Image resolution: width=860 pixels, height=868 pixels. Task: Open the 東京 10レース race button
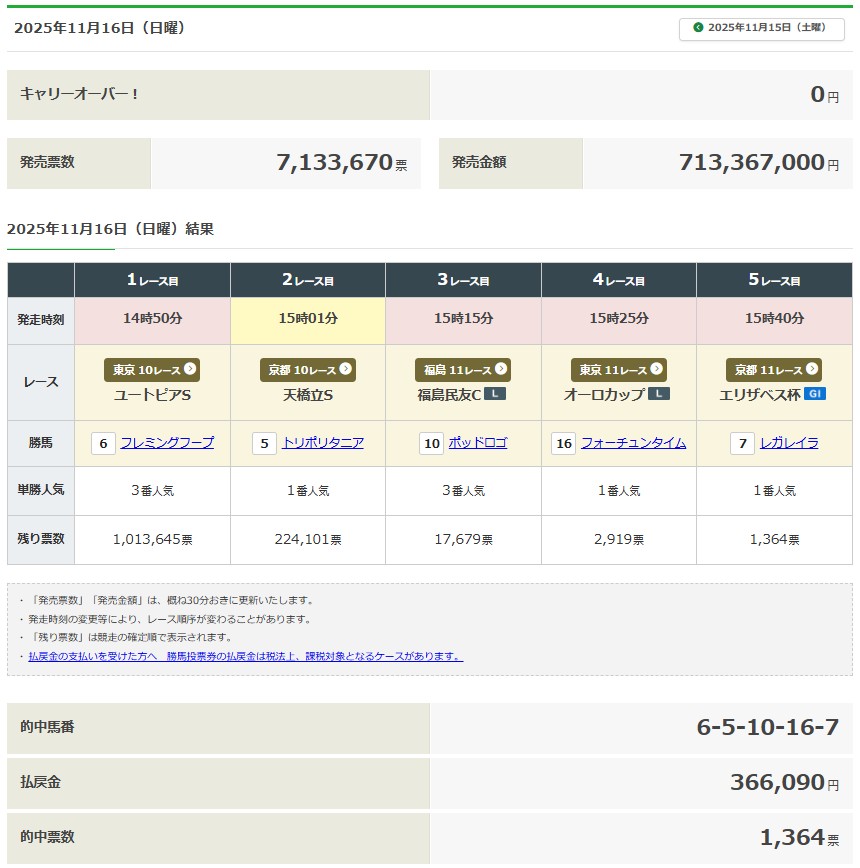pos(152,370)
